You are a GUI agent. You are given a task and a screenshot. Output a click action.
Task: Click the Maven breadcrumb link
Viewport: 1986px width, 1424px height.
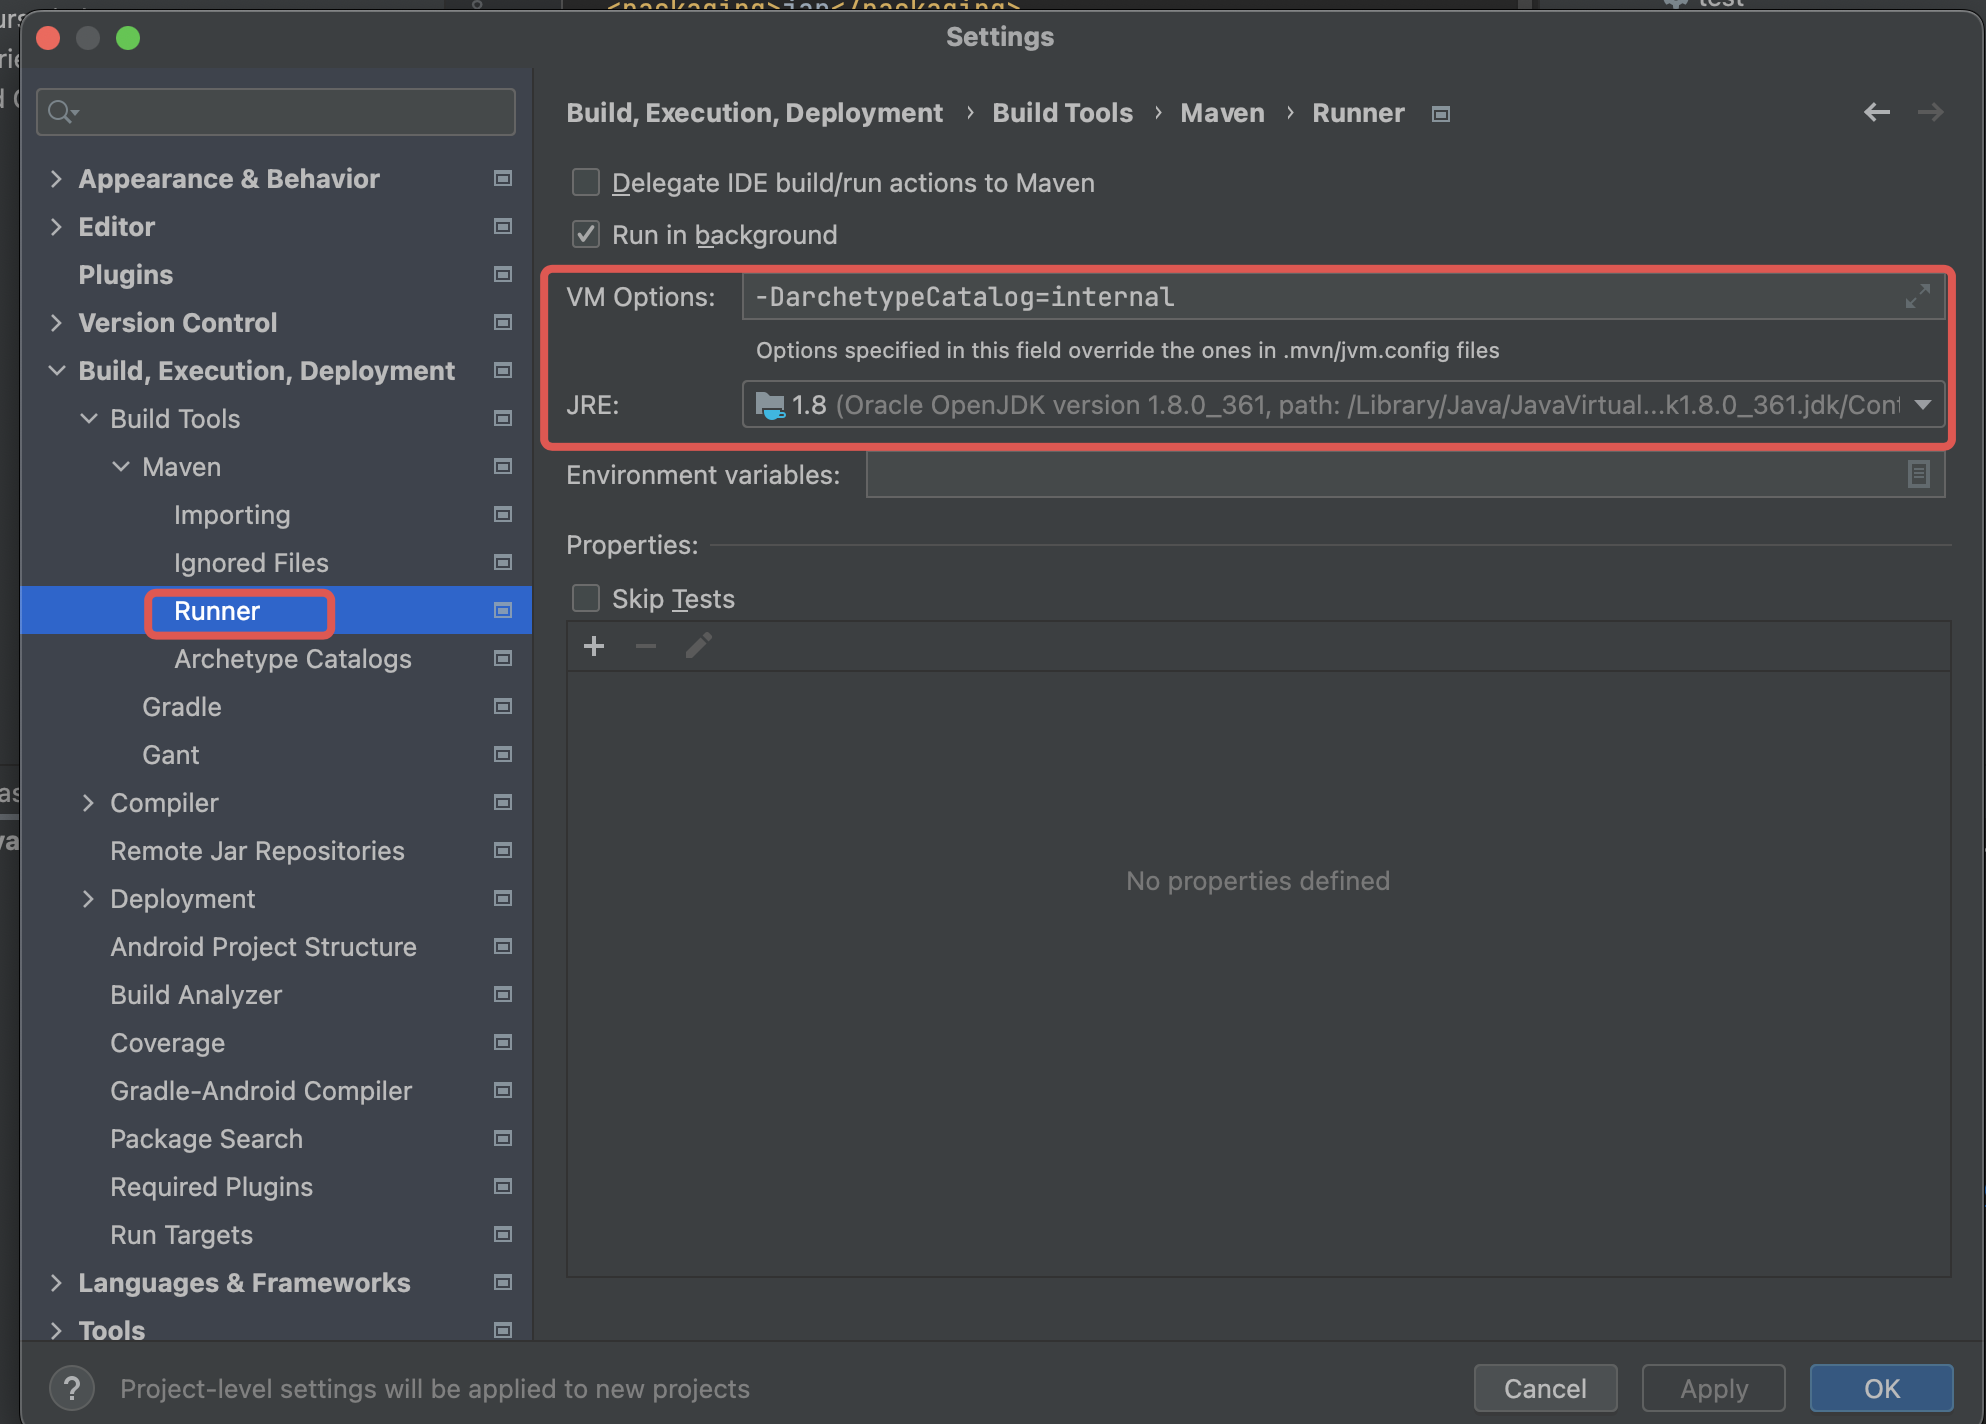(x=1221, y=113)
